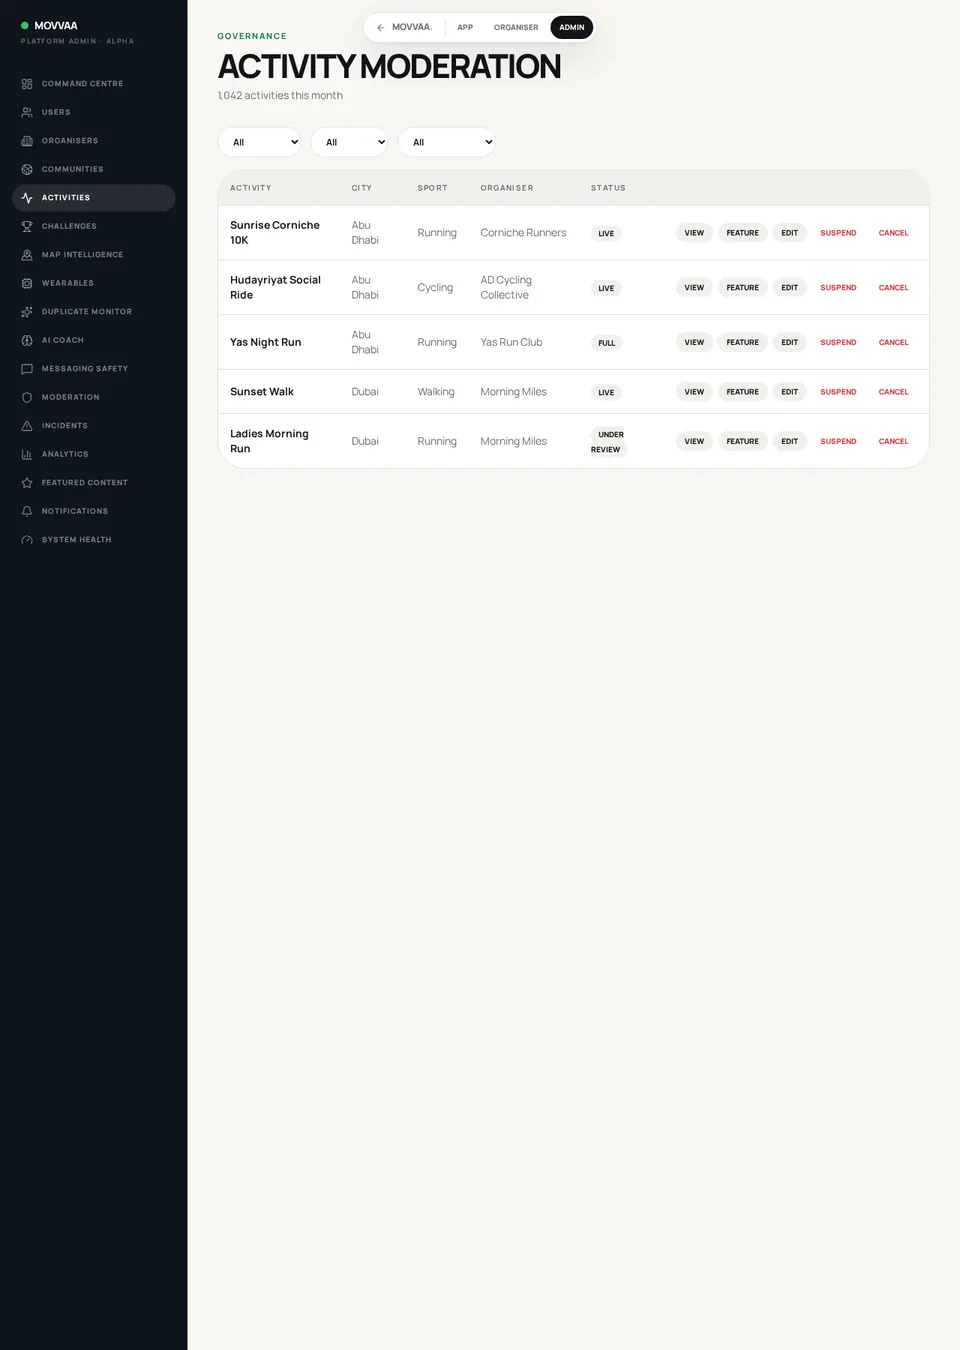This screenshot has width=960, height=1350.
Task: Click the Organisers building icon
Action: (27, 141)
